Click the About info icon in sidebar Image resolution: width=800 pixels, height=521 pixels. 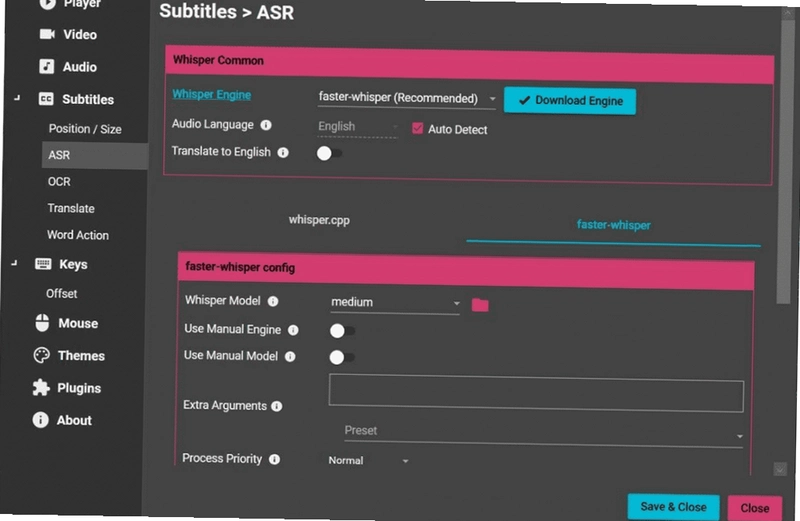pyautogui.click(x=40, y=419)
